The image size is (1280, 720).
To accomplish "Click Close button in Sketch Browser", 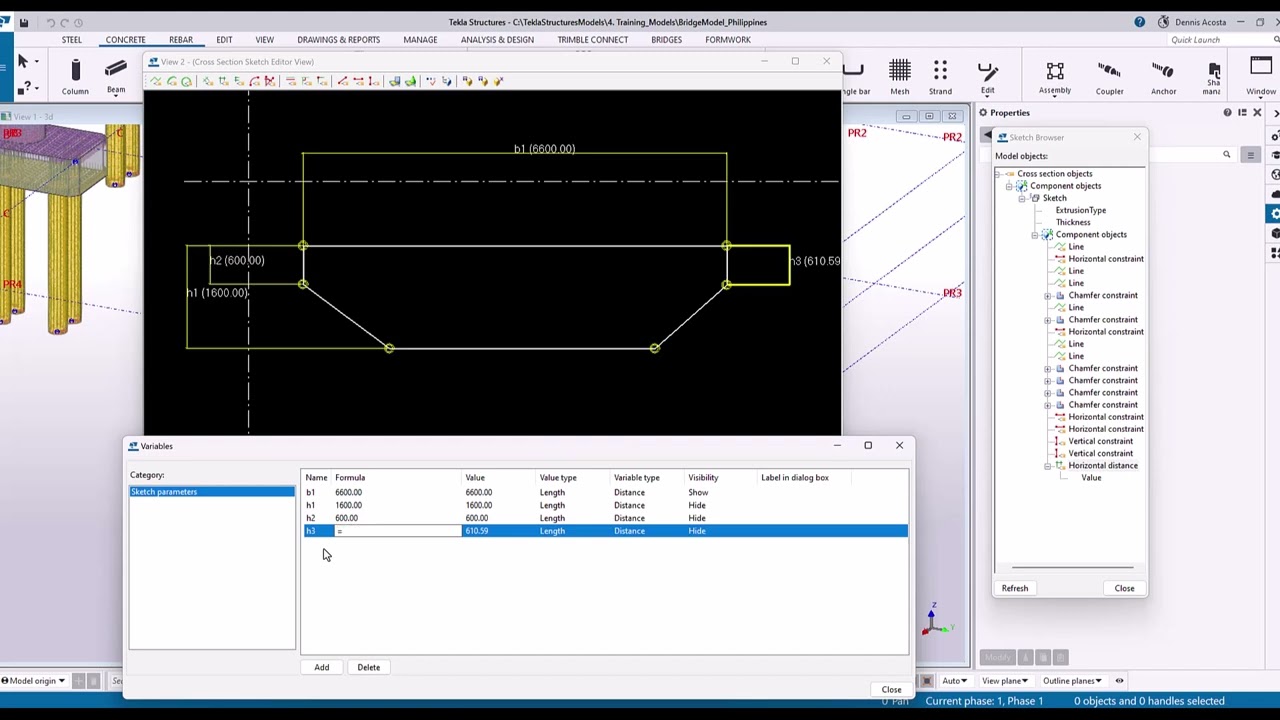I will 1125,588.
